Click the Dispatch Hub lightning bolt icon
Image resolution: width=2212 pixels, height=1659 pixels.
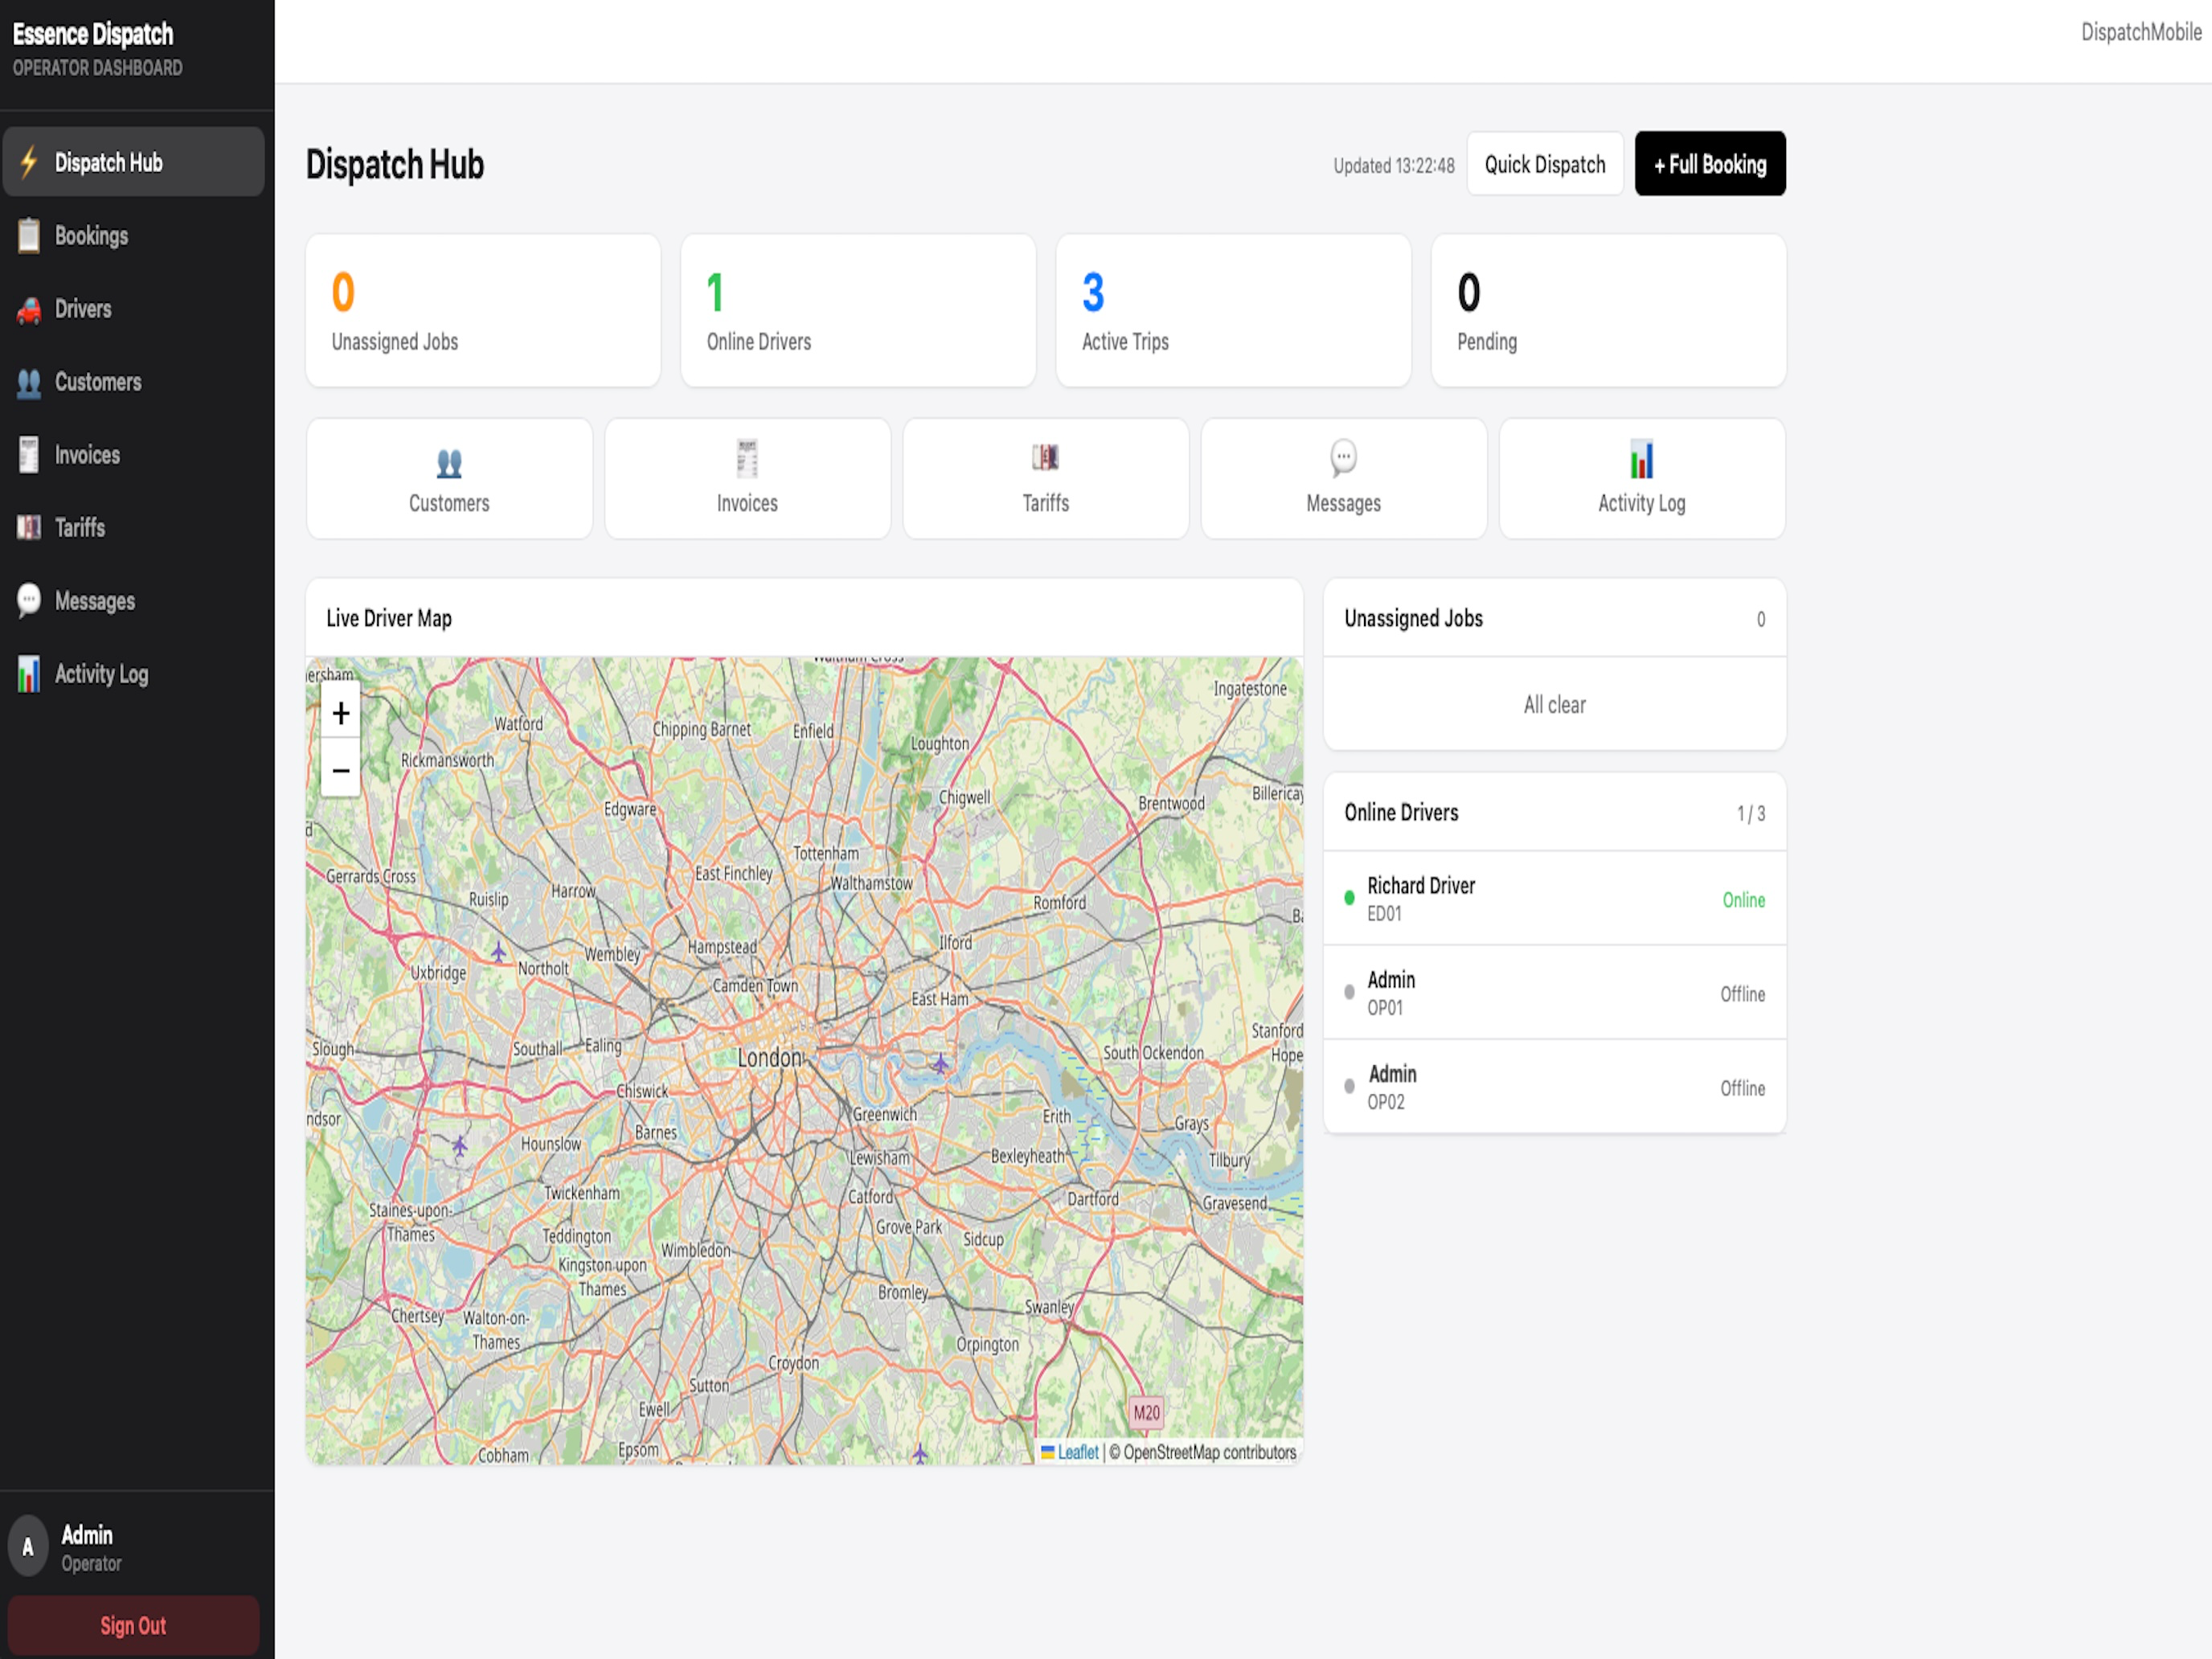pos(29,162)
